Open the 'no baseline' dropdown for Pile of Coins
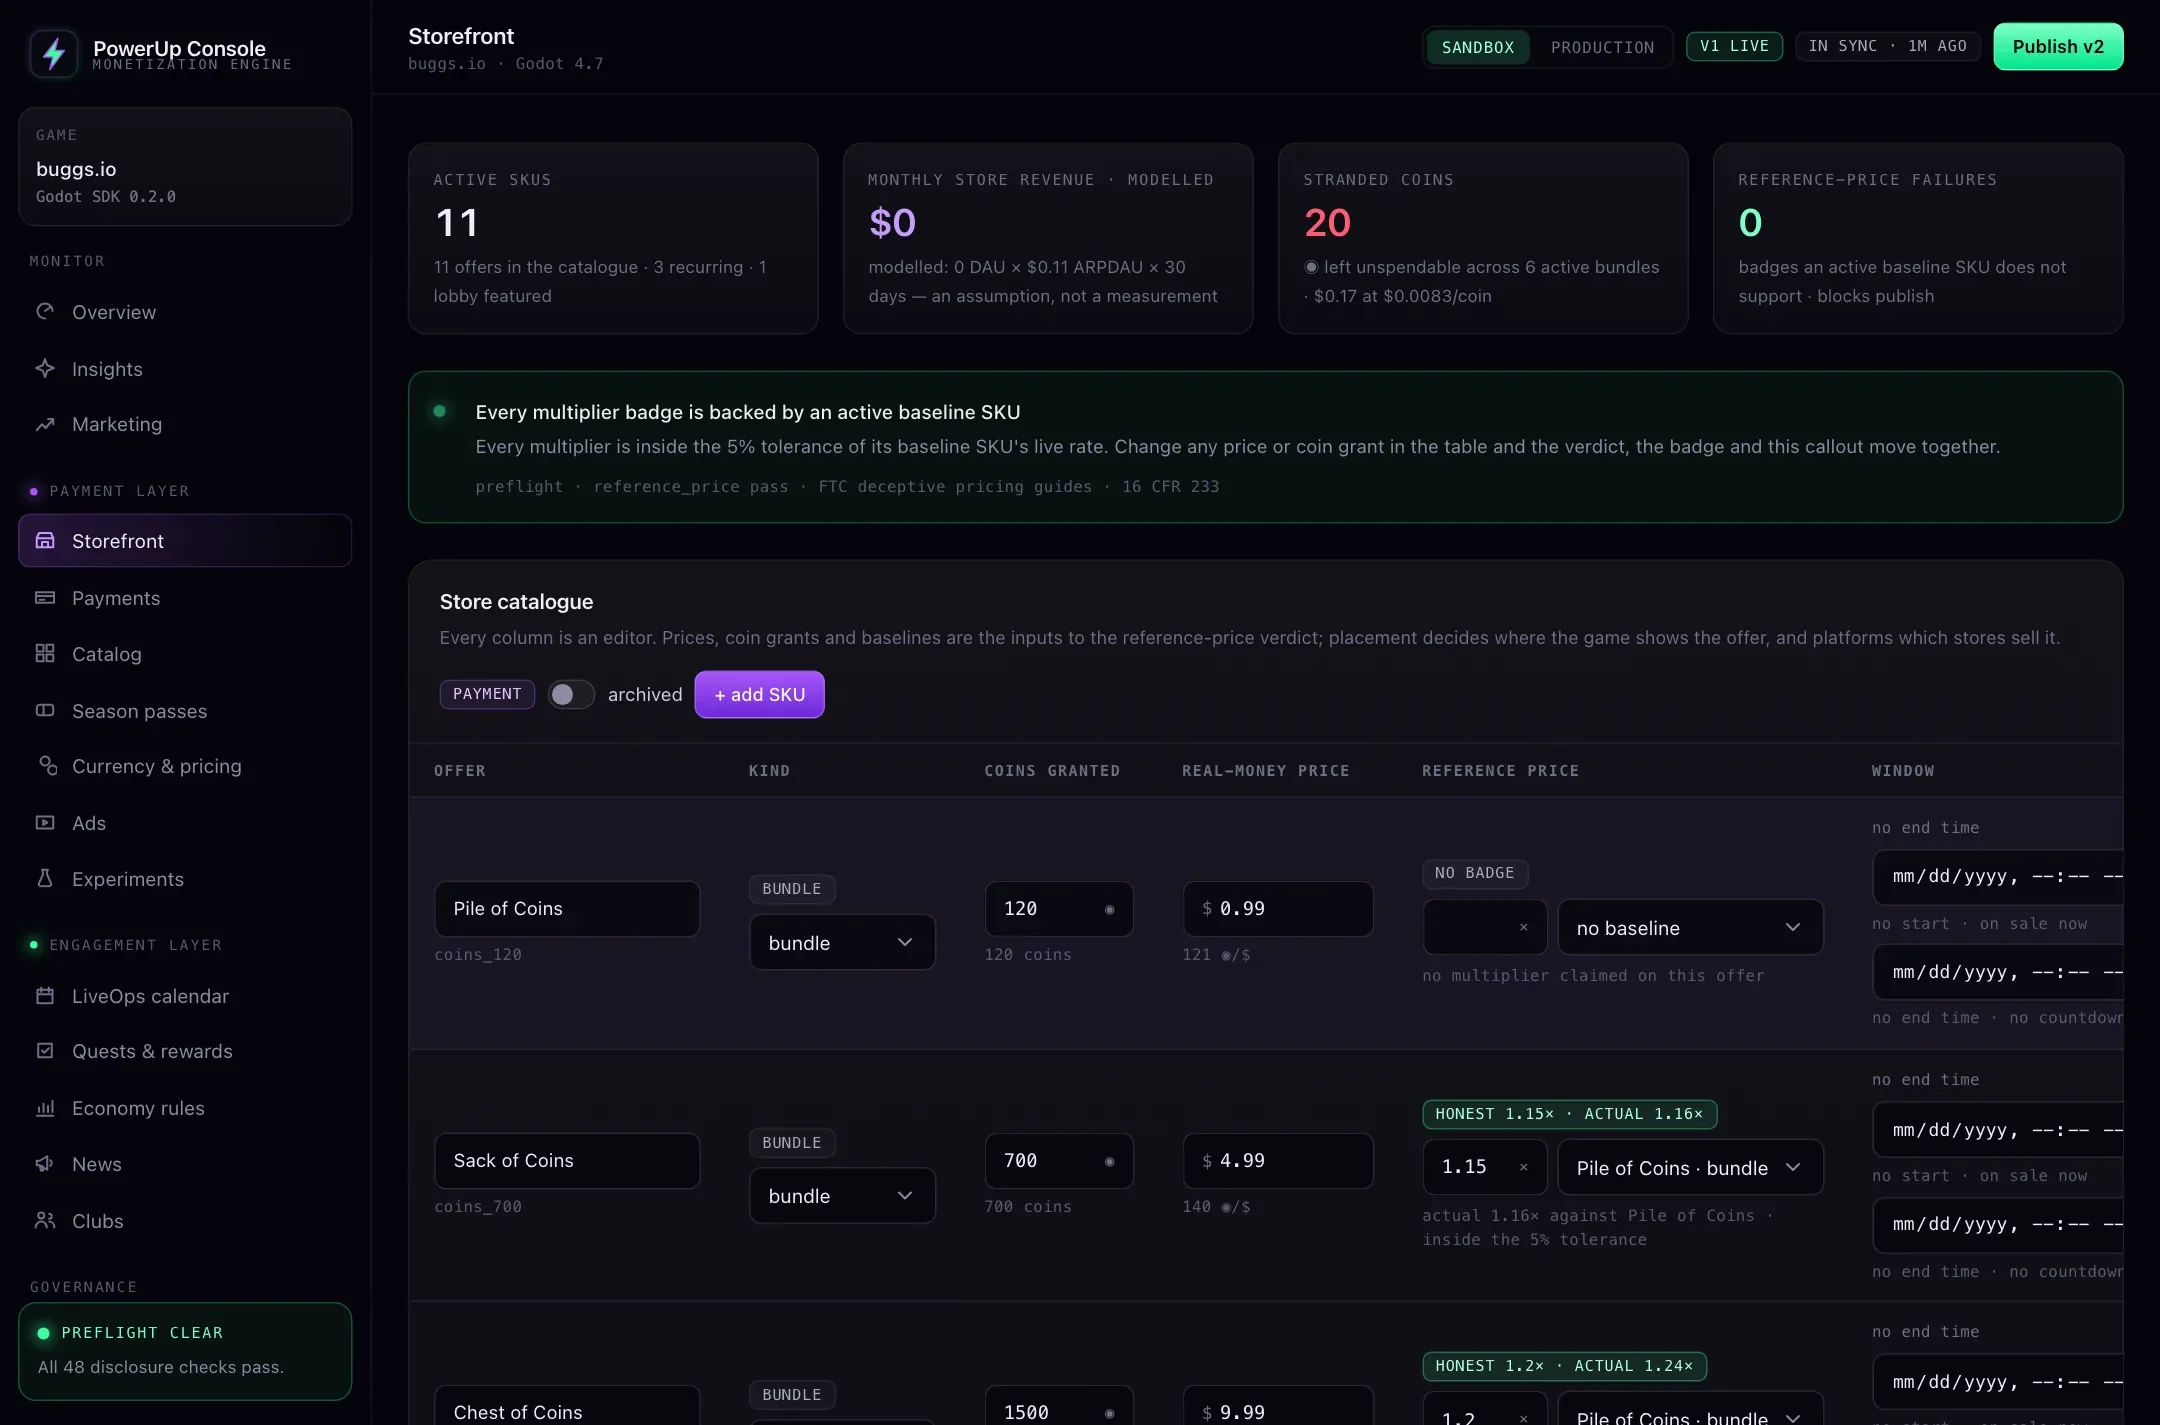This screenshot has height=1425, width=2160. click(x=1690, y=928)
